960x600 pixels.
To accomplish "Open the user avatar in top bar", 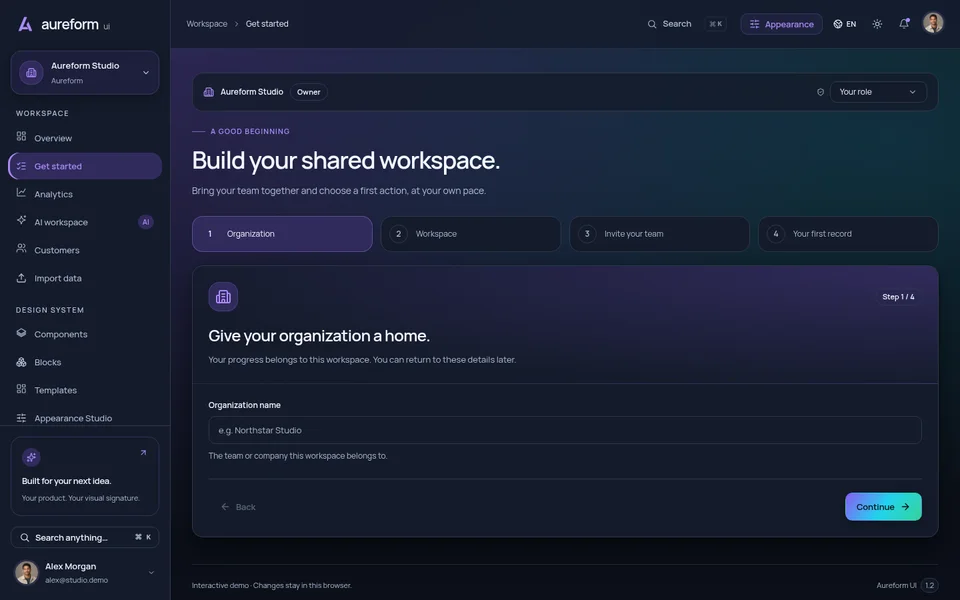I will coord(933,24).
